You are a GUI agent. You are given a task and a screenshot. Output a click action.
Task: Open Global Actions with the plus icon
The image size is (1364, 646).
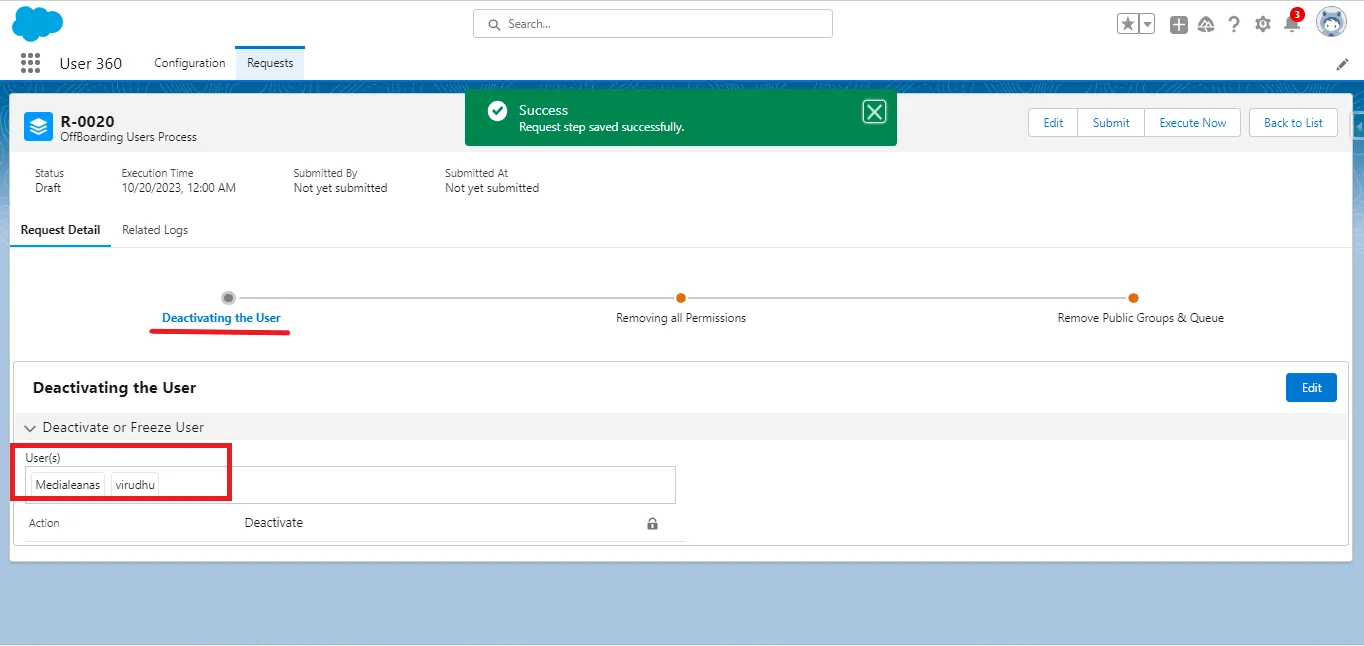[x=1178, y=22]
